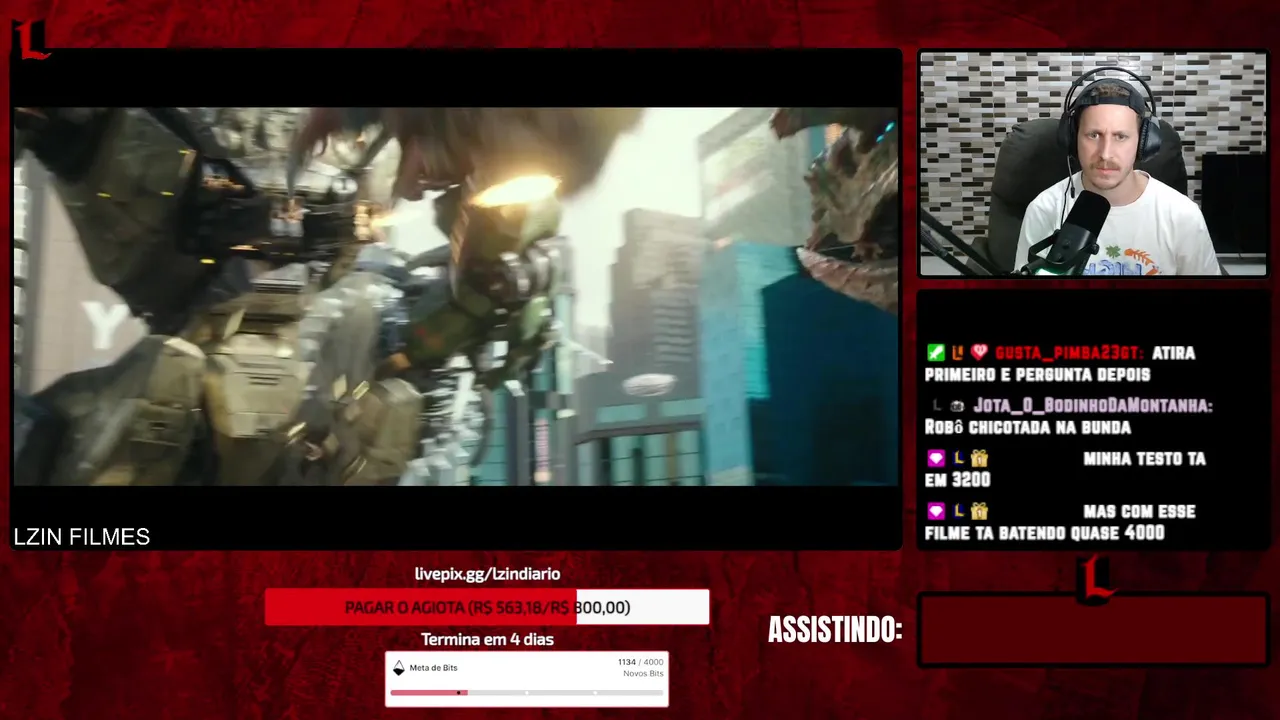The width and height of the screenshot is (1280, 720).
Task: Click the red L logo in the top-left corner
Action: click(31, 38)
